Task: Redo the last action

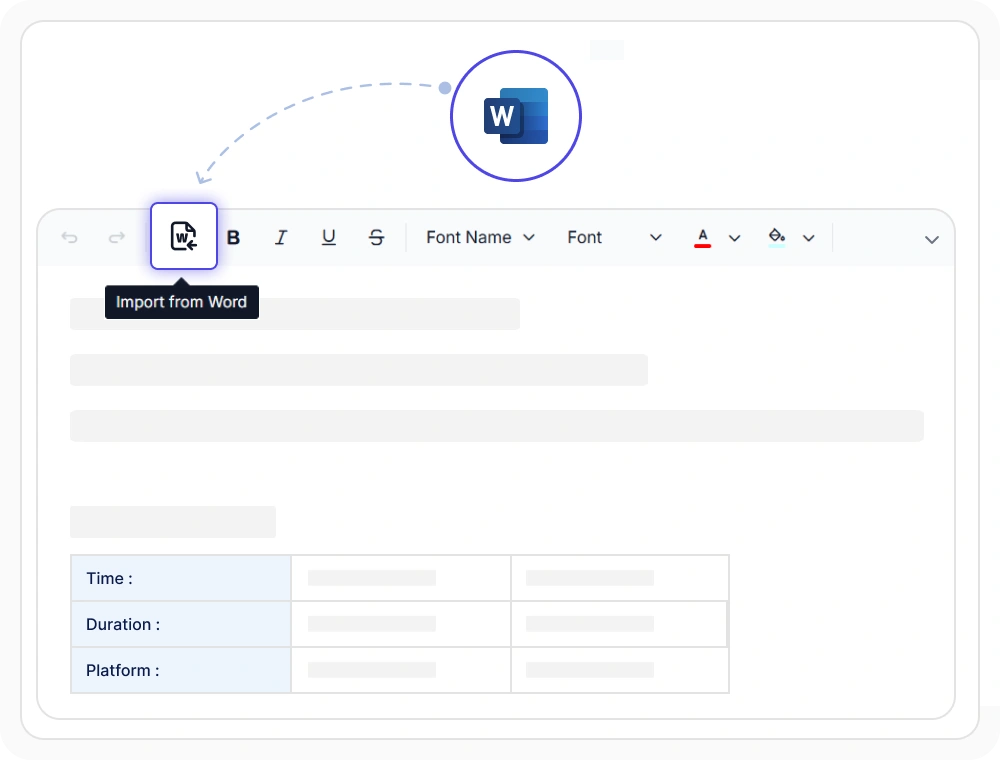Action: (x=117, y=238)
